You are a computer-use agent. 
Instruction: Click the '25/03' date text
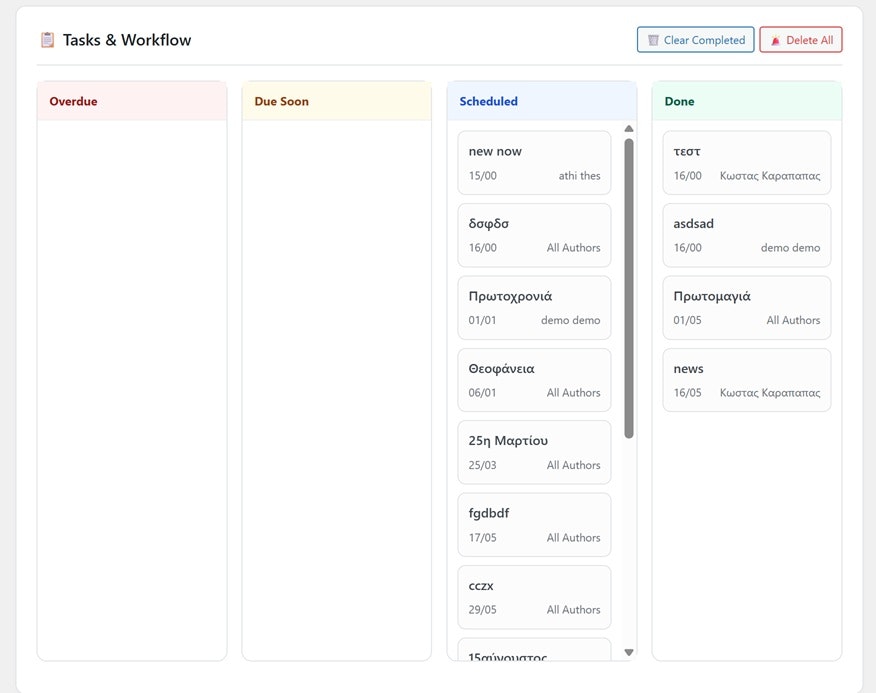(x=482, y=465)
